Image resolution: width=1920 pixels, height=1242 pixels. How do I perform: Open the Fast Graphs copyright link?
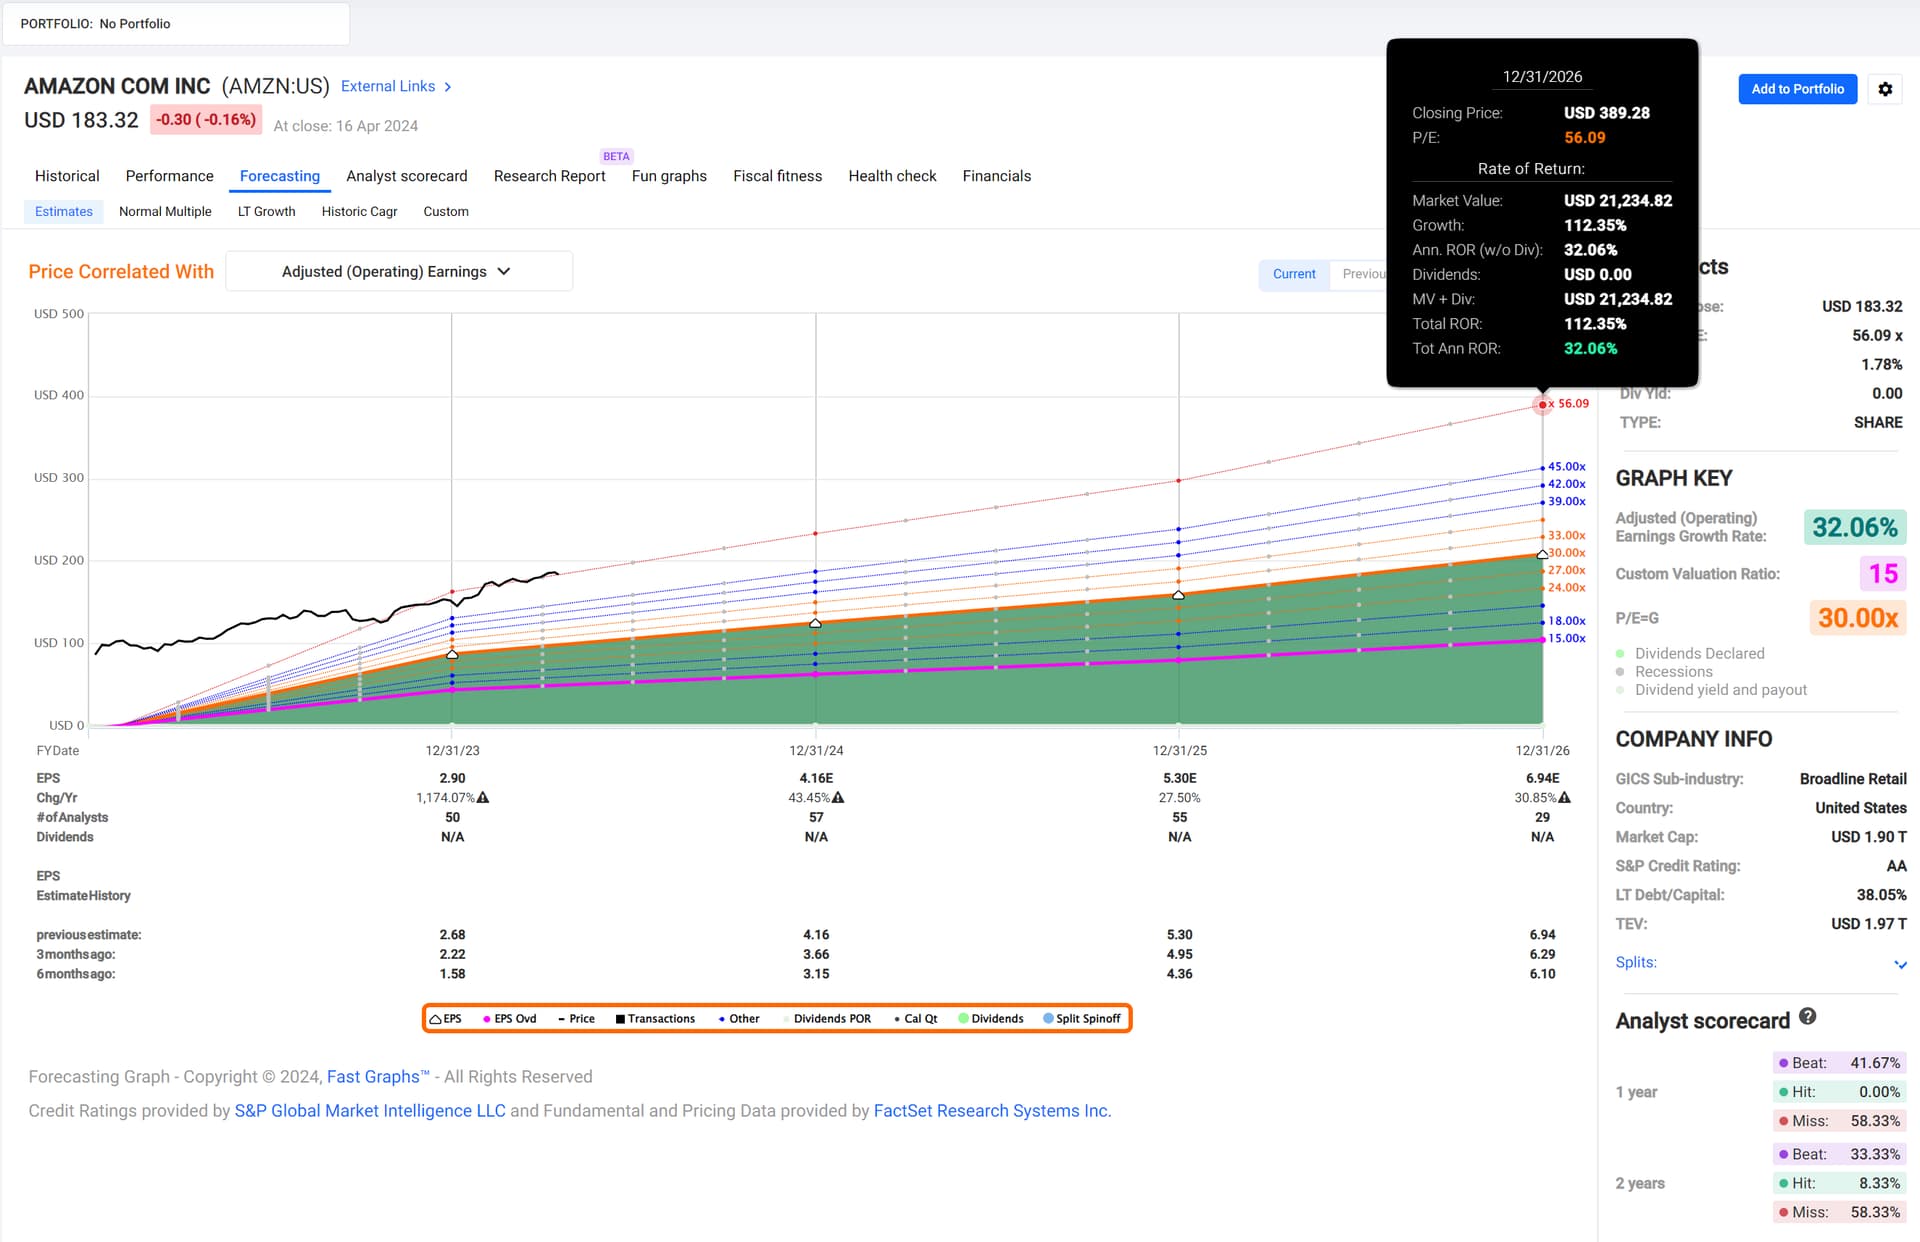point(378,1077)
